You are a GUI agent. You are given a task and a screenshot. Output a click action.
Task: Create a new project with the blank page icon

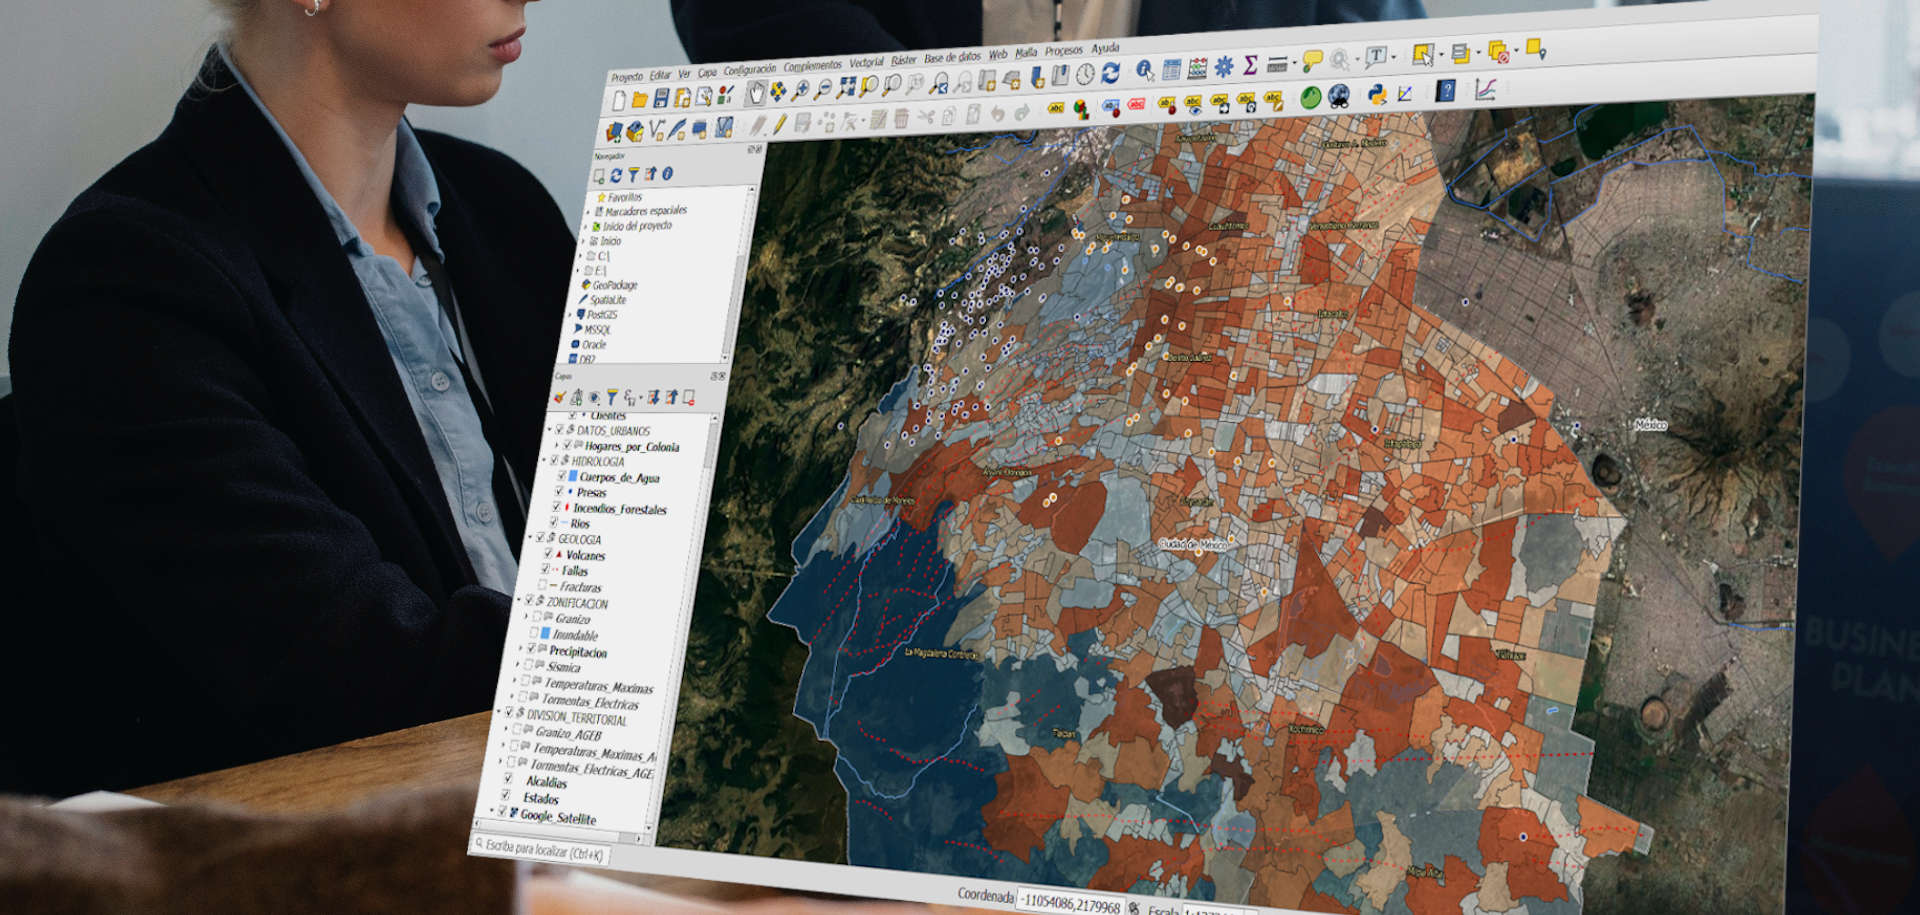pos(620,100)
